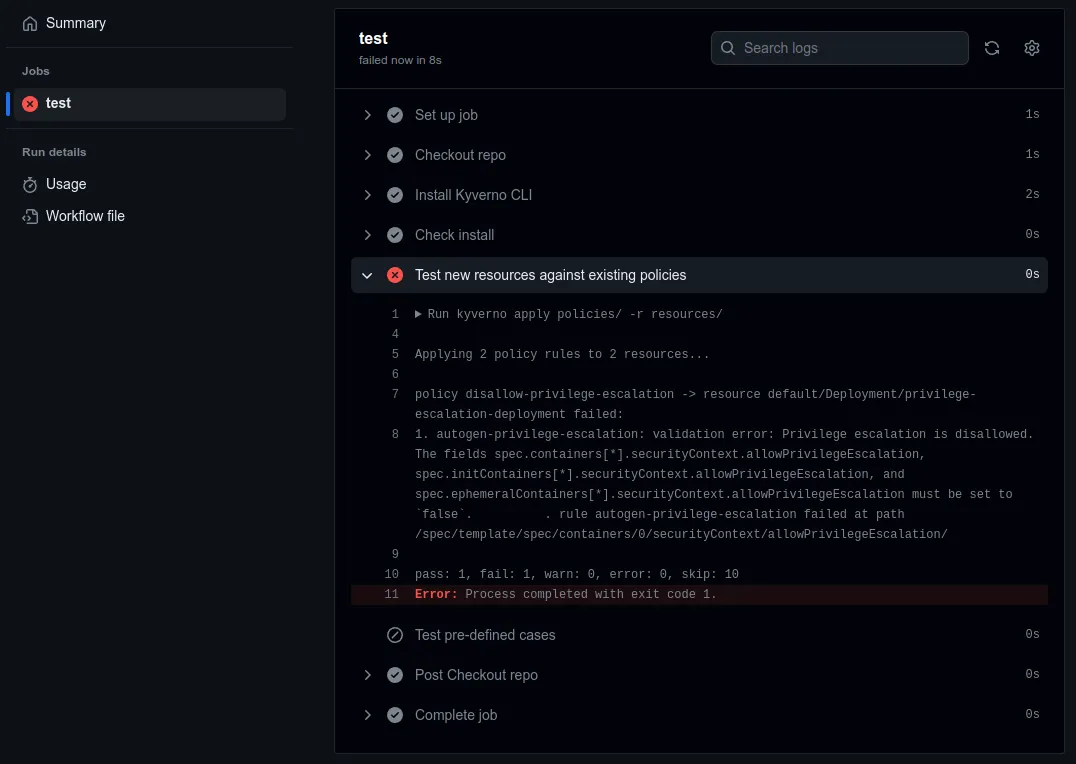The height and width of the screenshot is (764, 1076).
Task: Click the skipped icon on Test pre-defined cases
Action: pos(395,635)
